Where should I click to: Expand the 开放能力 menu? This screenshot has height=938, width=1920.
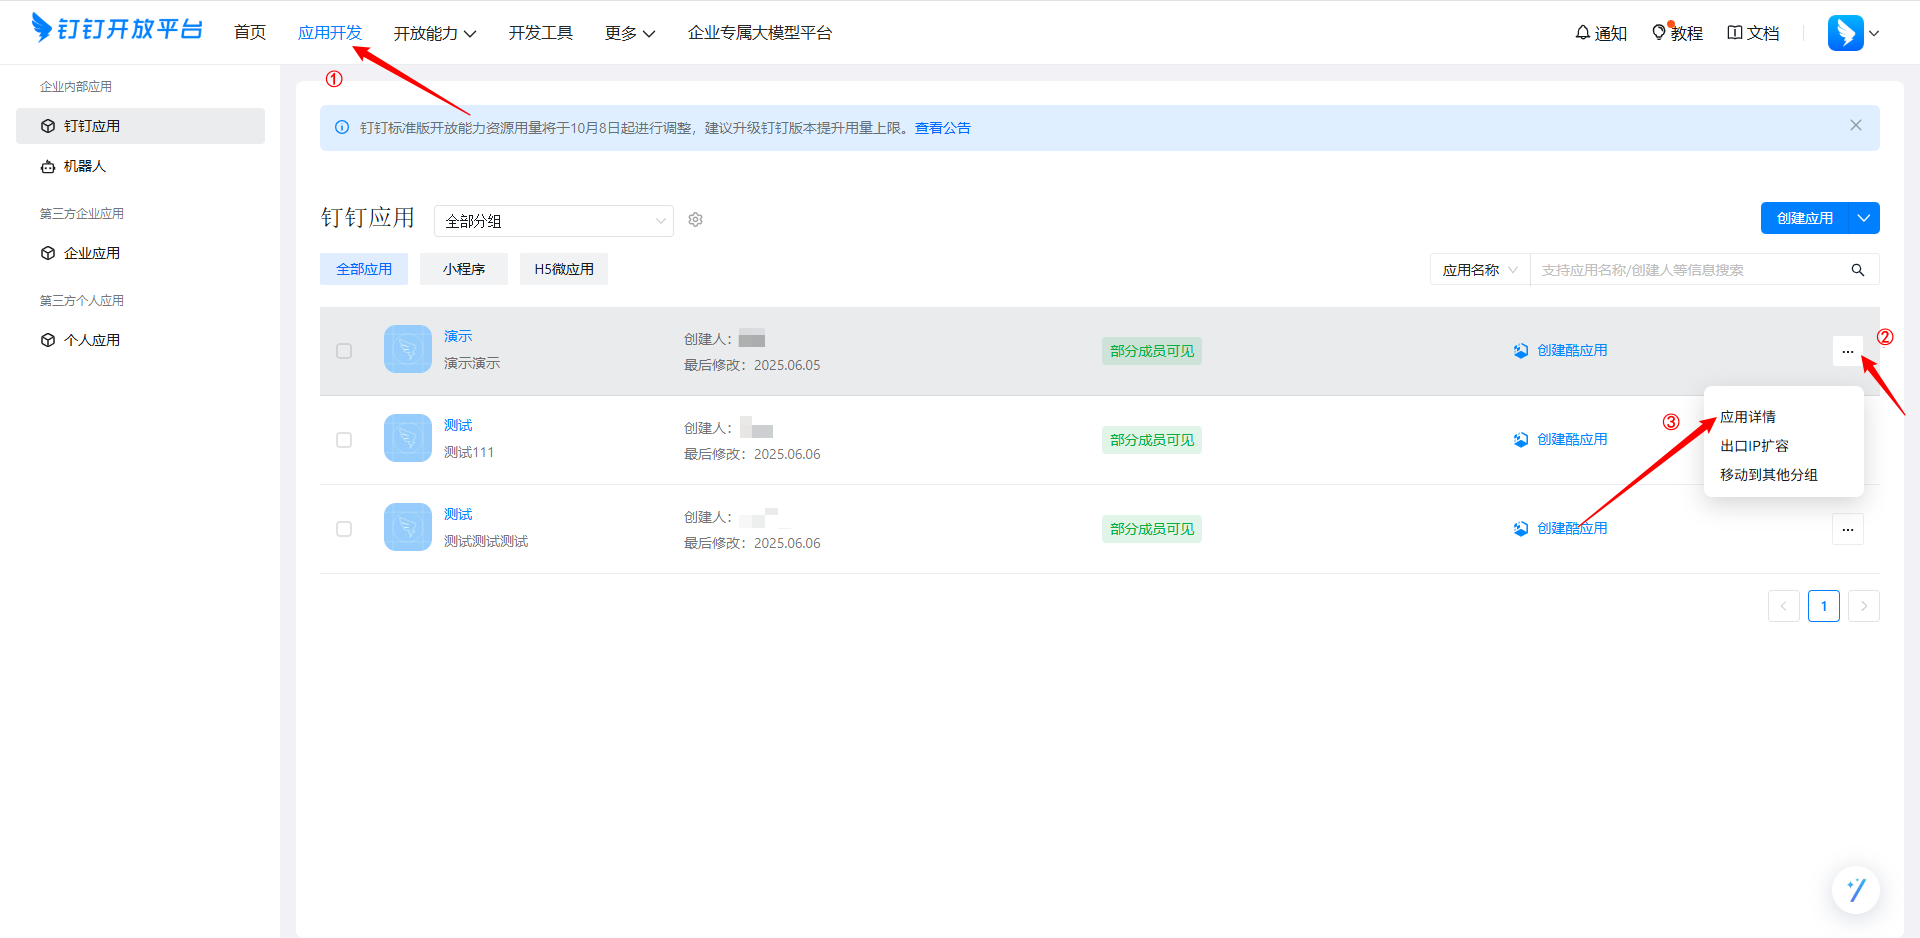click(435, 33)
